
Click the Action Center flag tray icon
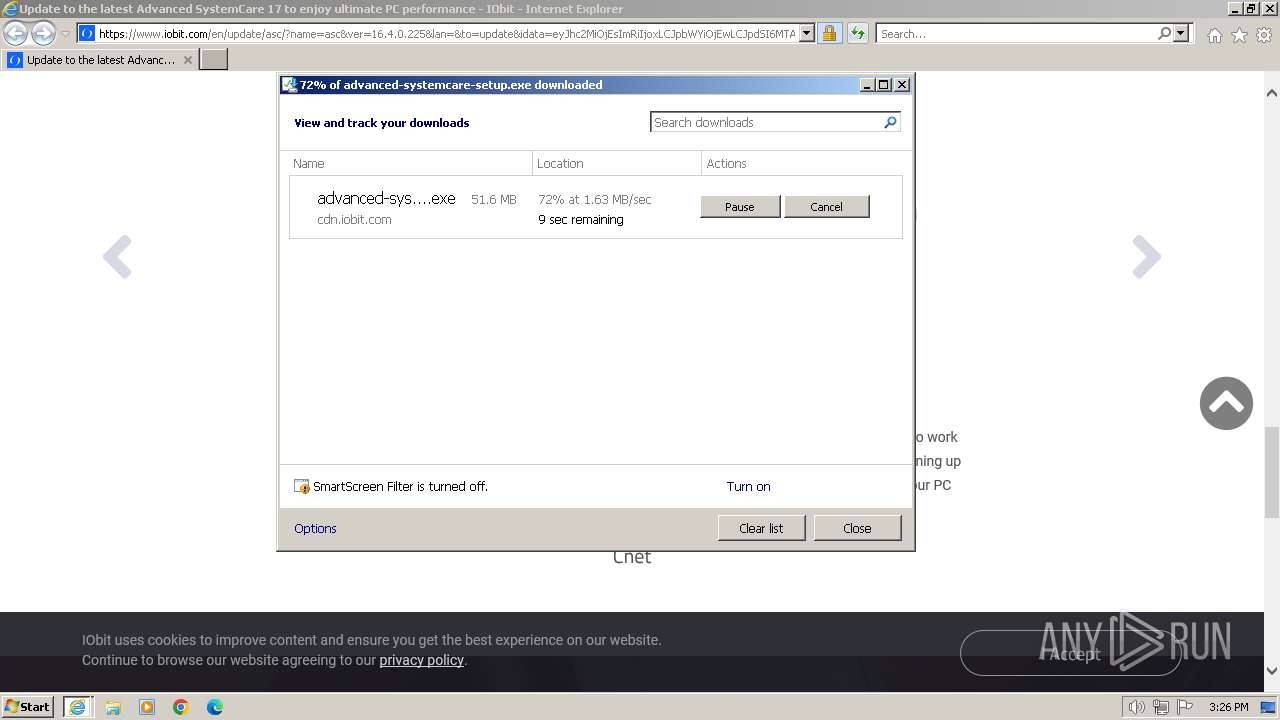coord(1184,707)
